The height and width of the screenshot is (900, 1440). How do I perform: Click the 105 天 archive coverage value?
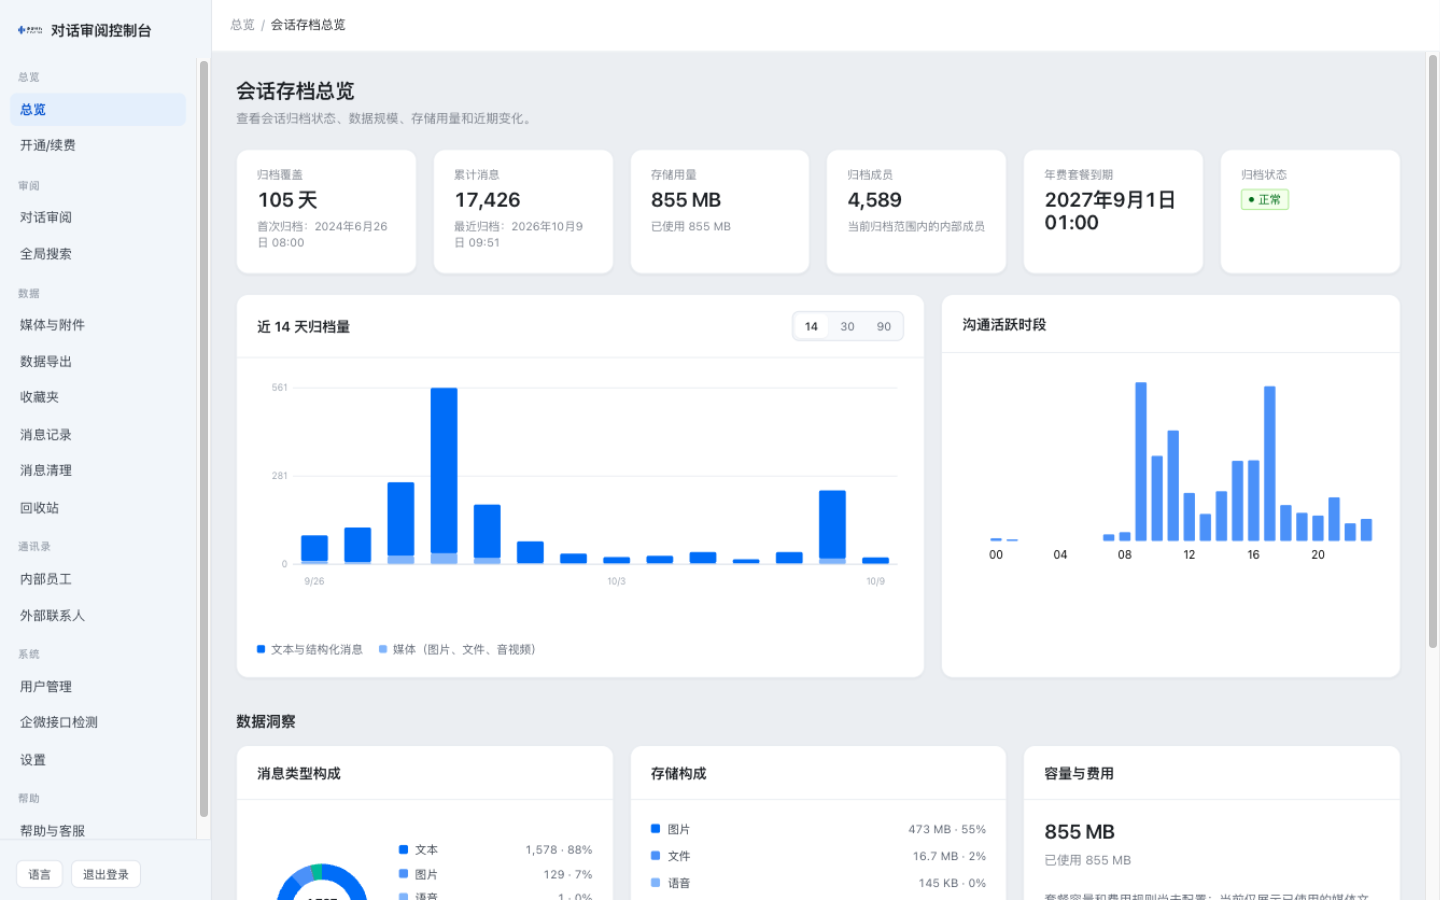288,200
